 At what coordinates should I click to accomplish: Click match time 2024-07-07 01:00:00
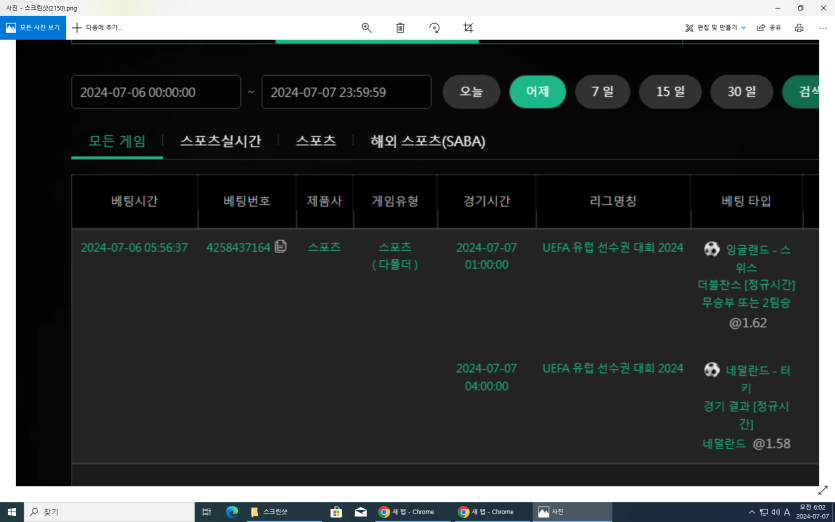click(x=486, y=256)
